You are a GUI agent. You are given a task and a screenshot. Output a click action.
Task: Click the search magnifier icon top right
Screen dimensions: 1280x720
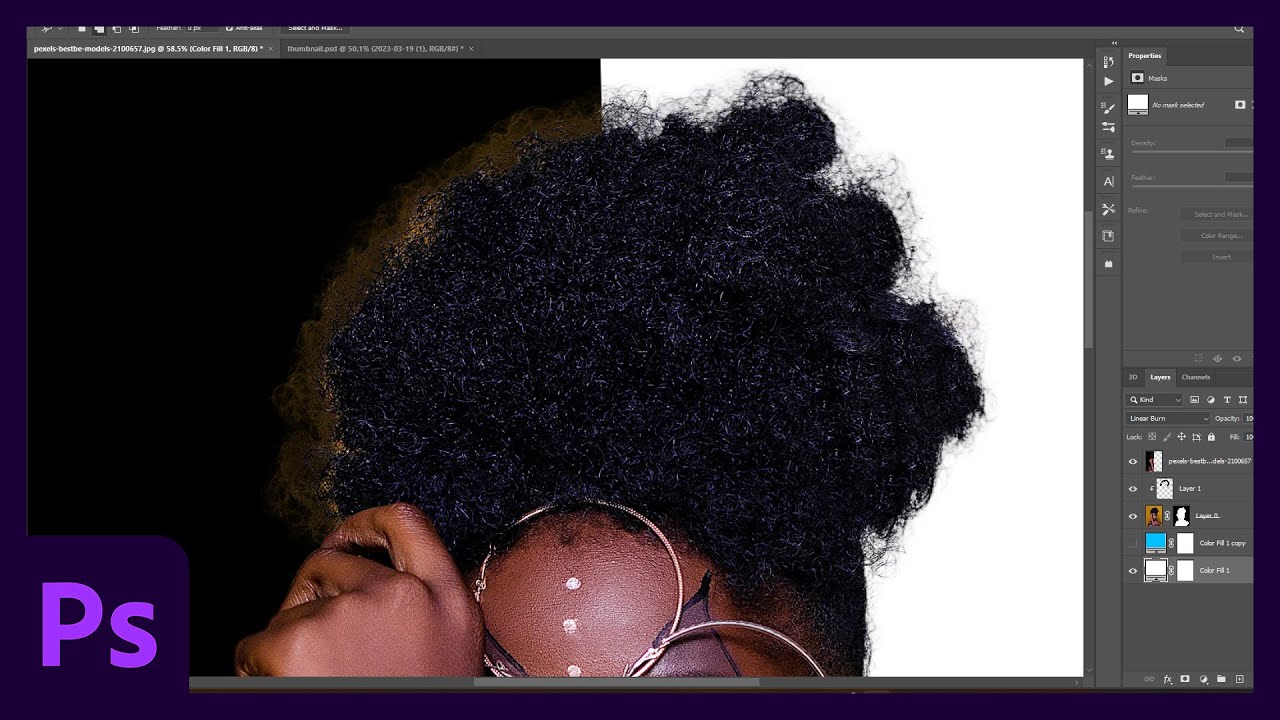click(1239, 29)
